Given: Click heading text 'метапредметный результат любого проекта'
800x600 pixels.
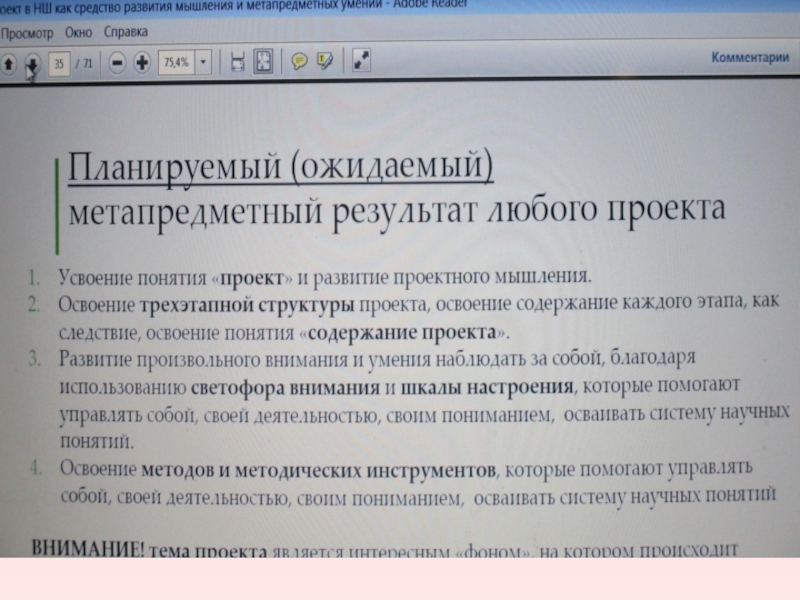Looking at the screenshot, I should coord(396,211).
